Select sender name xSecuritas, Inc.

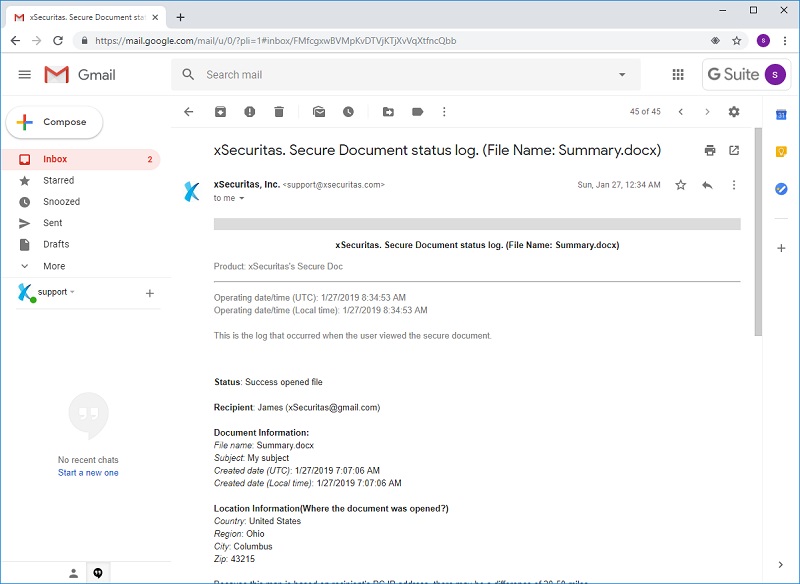247,185
